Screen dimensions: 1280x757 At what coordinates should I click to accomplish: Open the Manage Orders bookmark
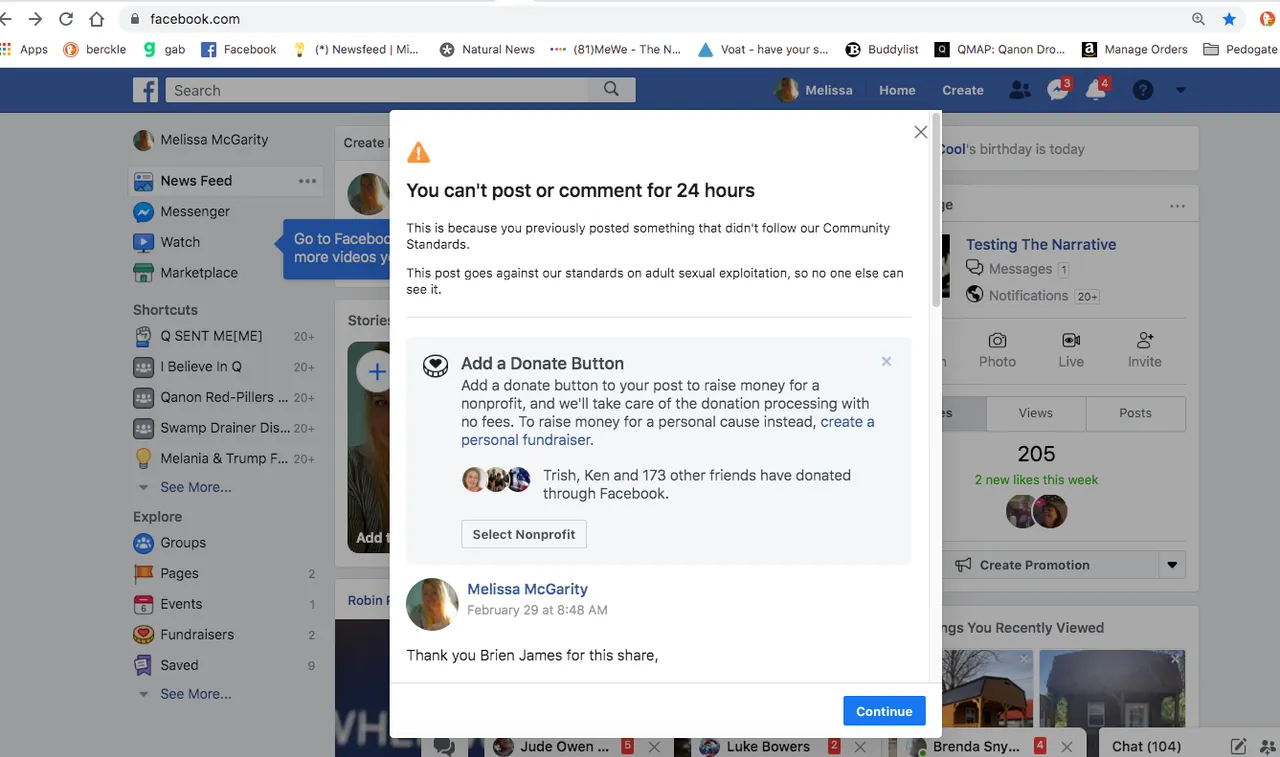tap(1135, 49)
